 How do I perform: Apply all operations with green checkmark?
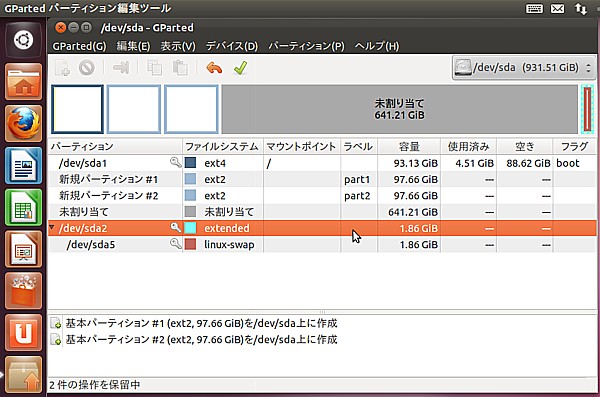pos(241,68)
